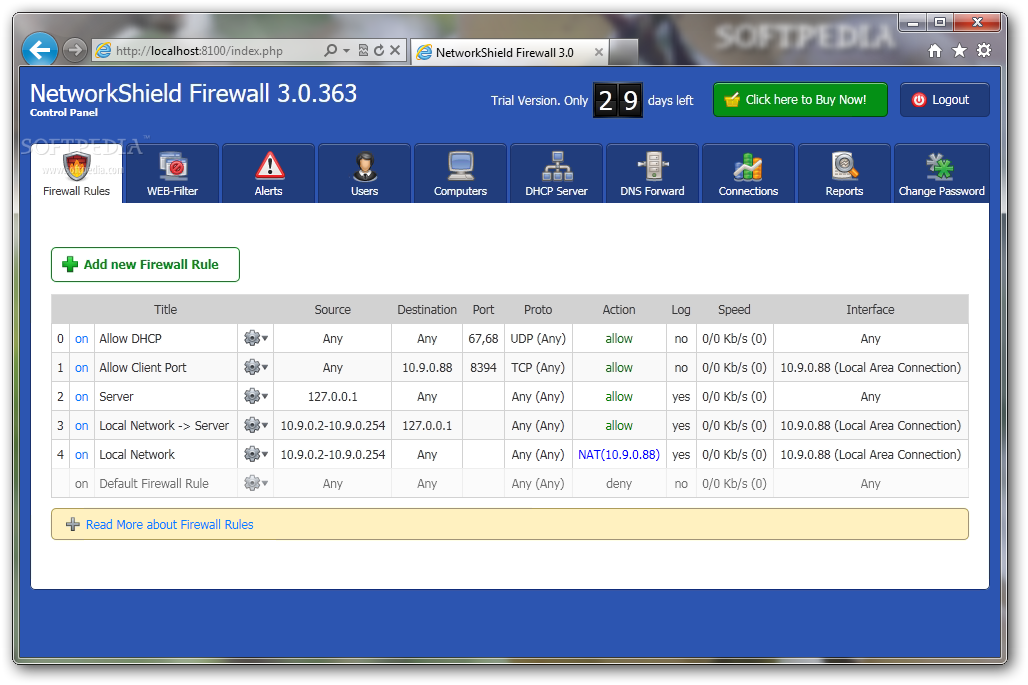Open gear dropdown for Server rule
The height and width of the screenshot is (685, 1028).
pos(256,397)
